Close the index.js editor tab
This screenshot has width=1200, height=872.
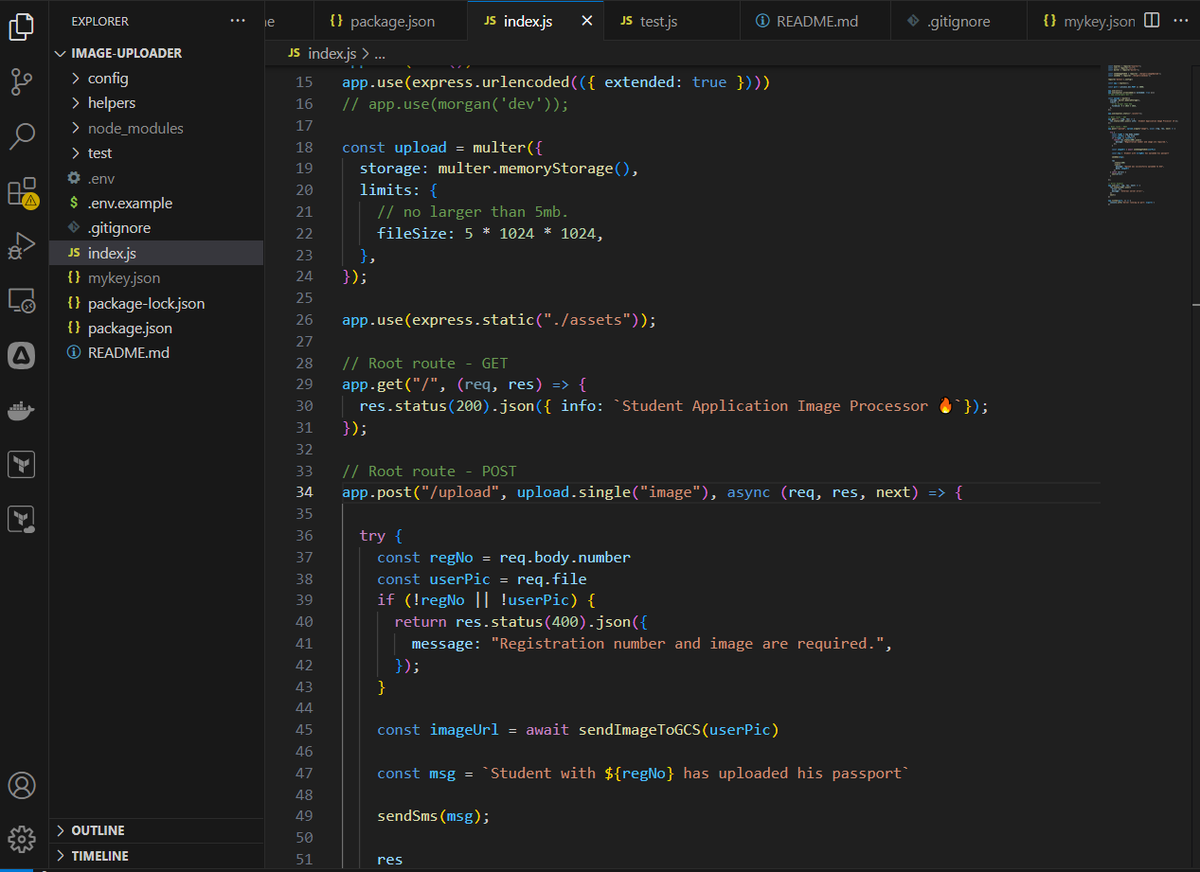[587, 21]
